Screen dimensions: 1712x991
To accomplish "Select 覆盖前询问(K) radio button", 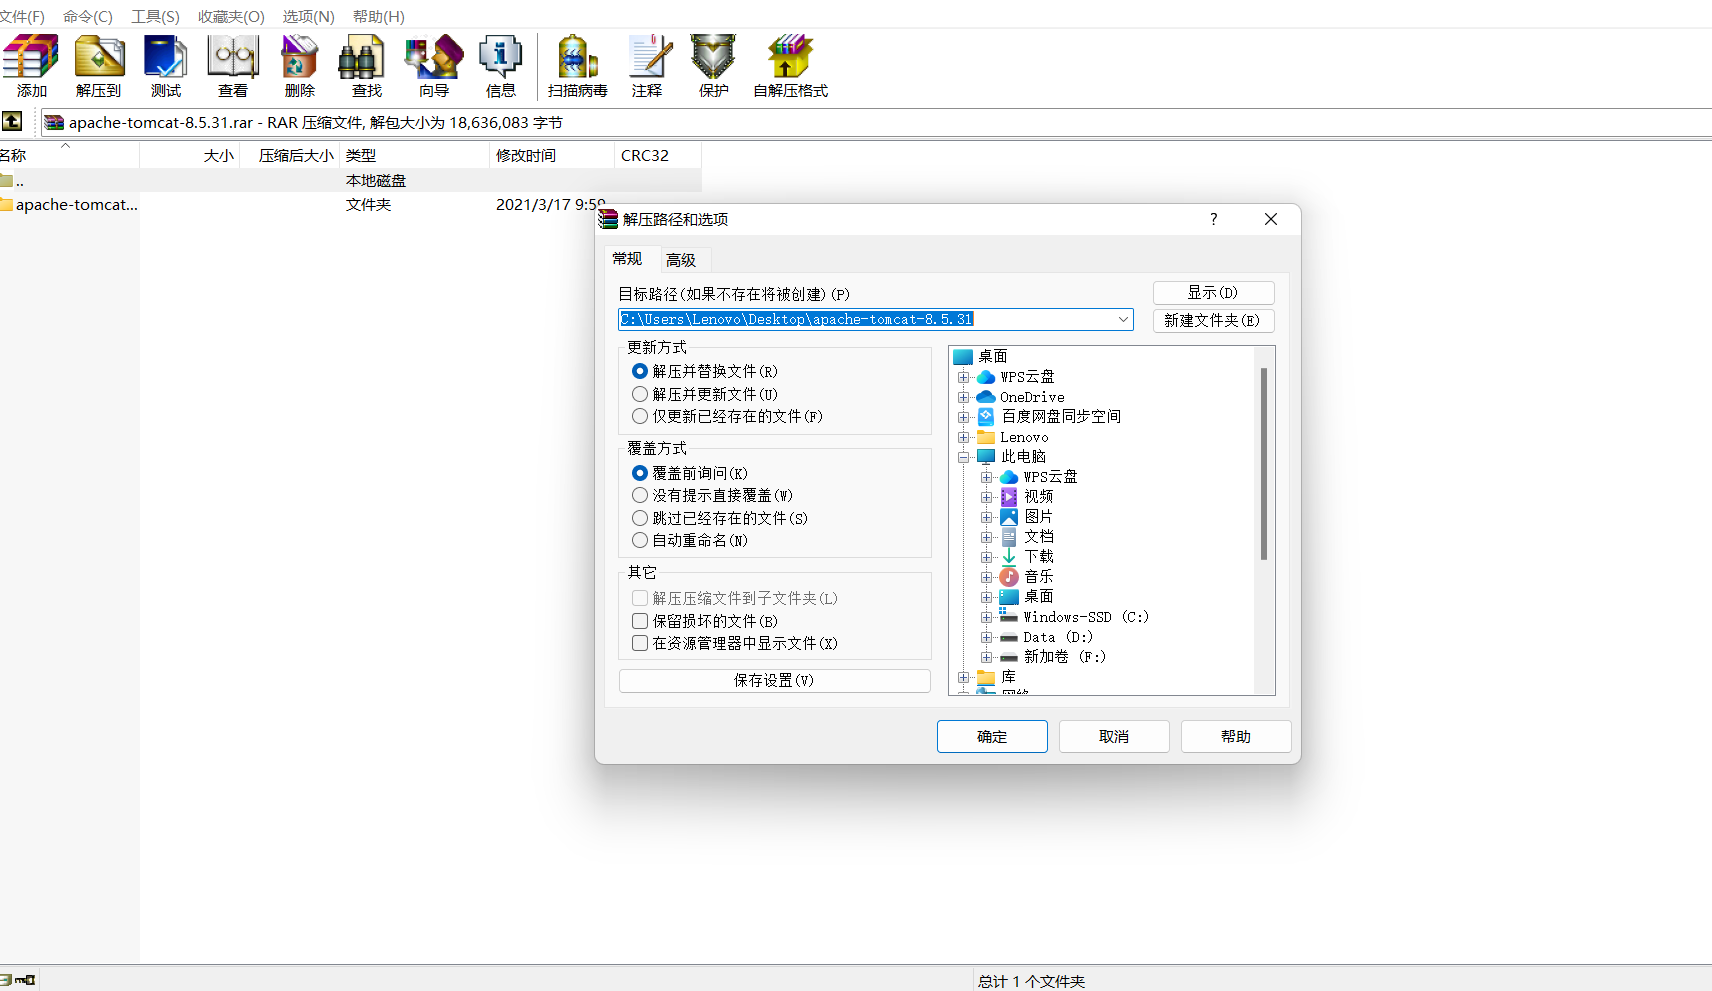I will pyautogui.click(x=640, y=473).
